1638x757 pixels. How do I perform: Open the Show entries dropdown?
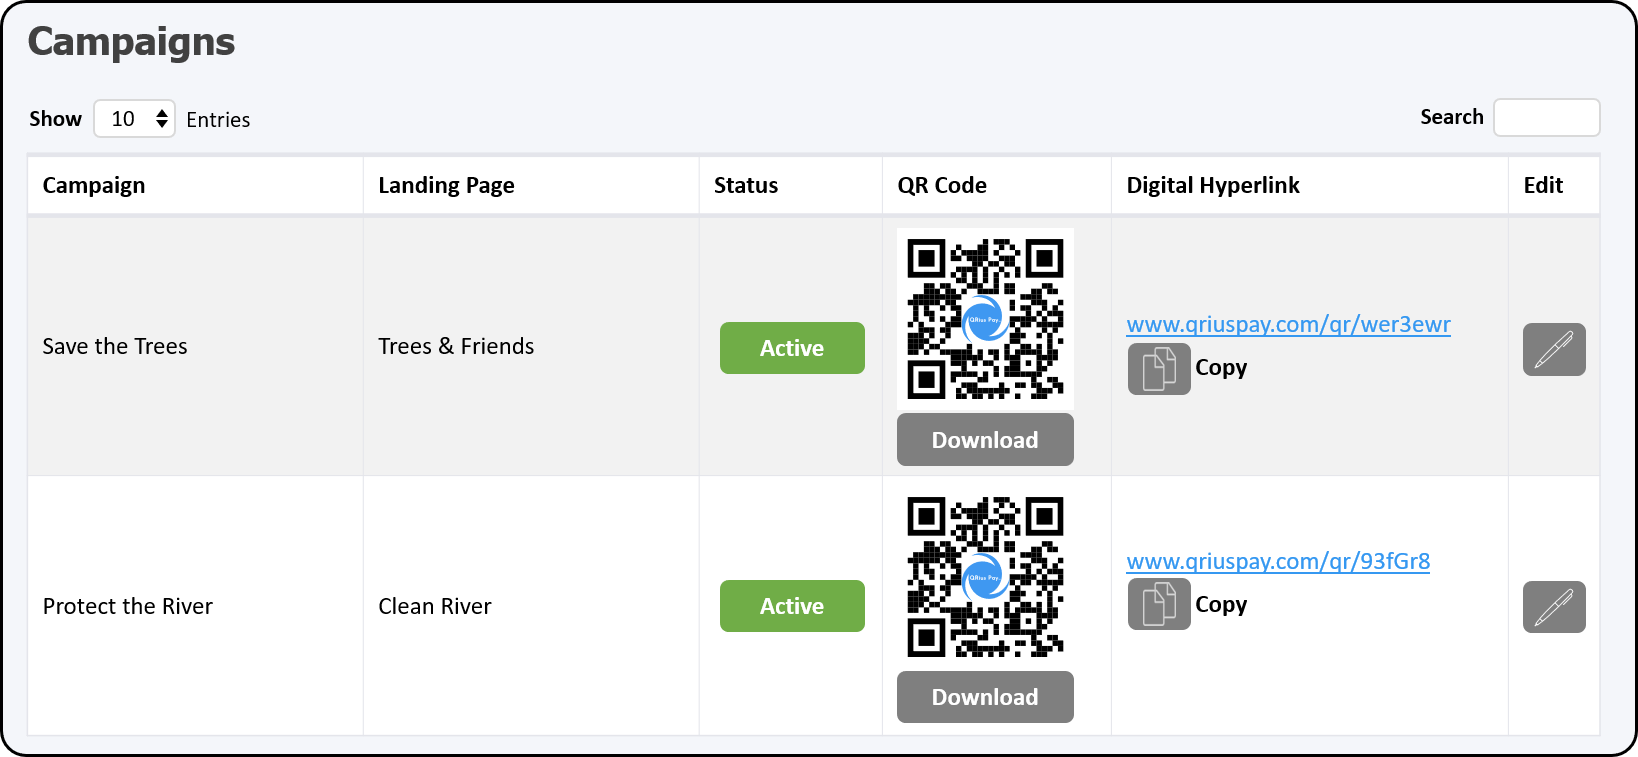coord(134,119)
